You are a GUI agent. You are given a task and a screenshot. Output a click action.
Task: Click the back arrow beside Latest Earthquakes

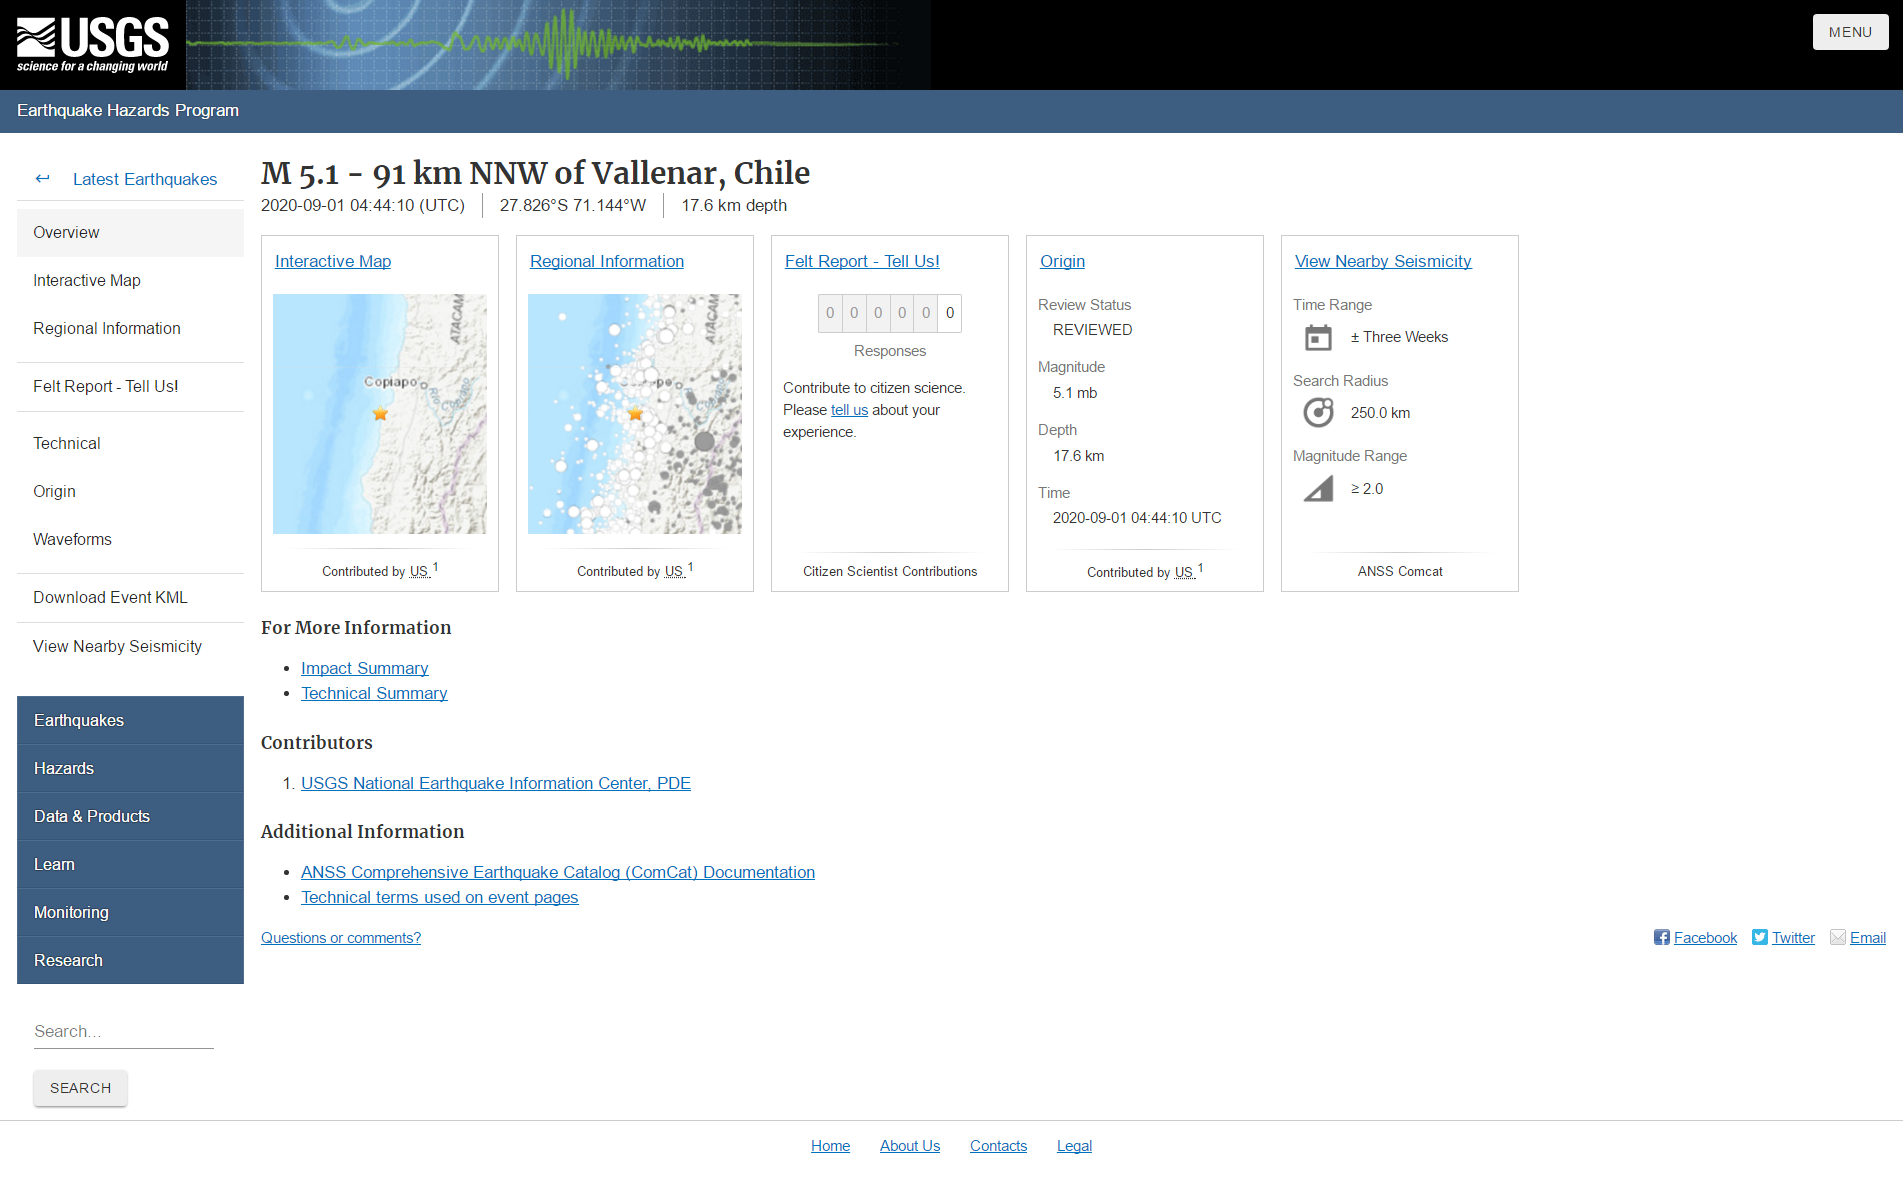[43, 178]
